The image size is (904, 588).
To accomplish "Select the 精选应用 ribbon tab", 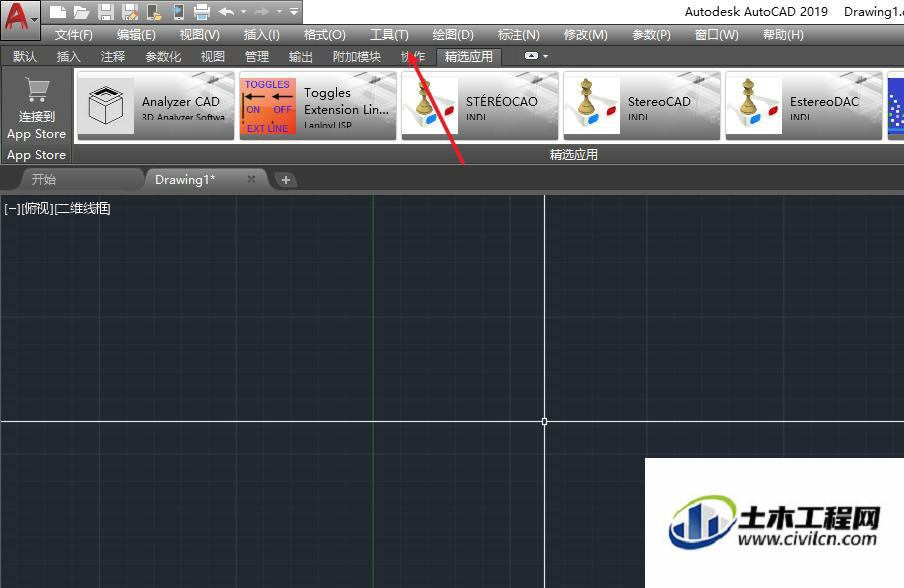I will (x=469, y=56).
